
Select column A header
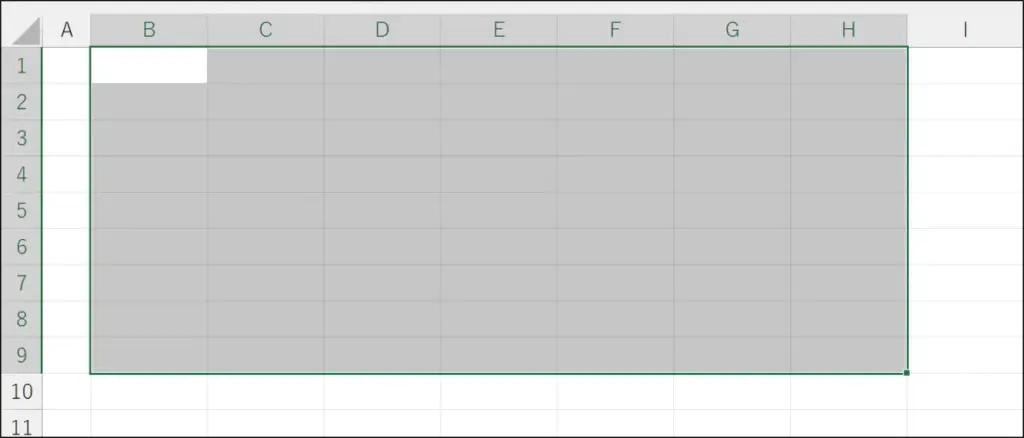coord(67,30)
